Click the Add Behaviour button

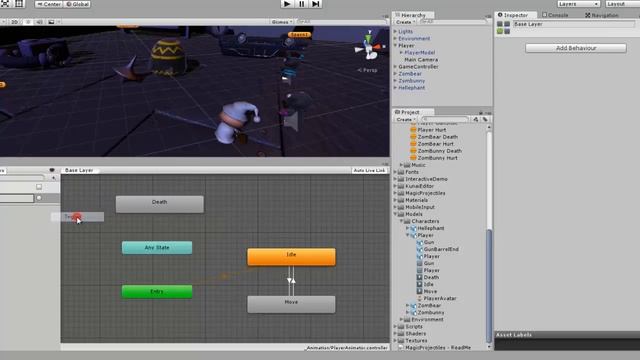coord(576,48)
